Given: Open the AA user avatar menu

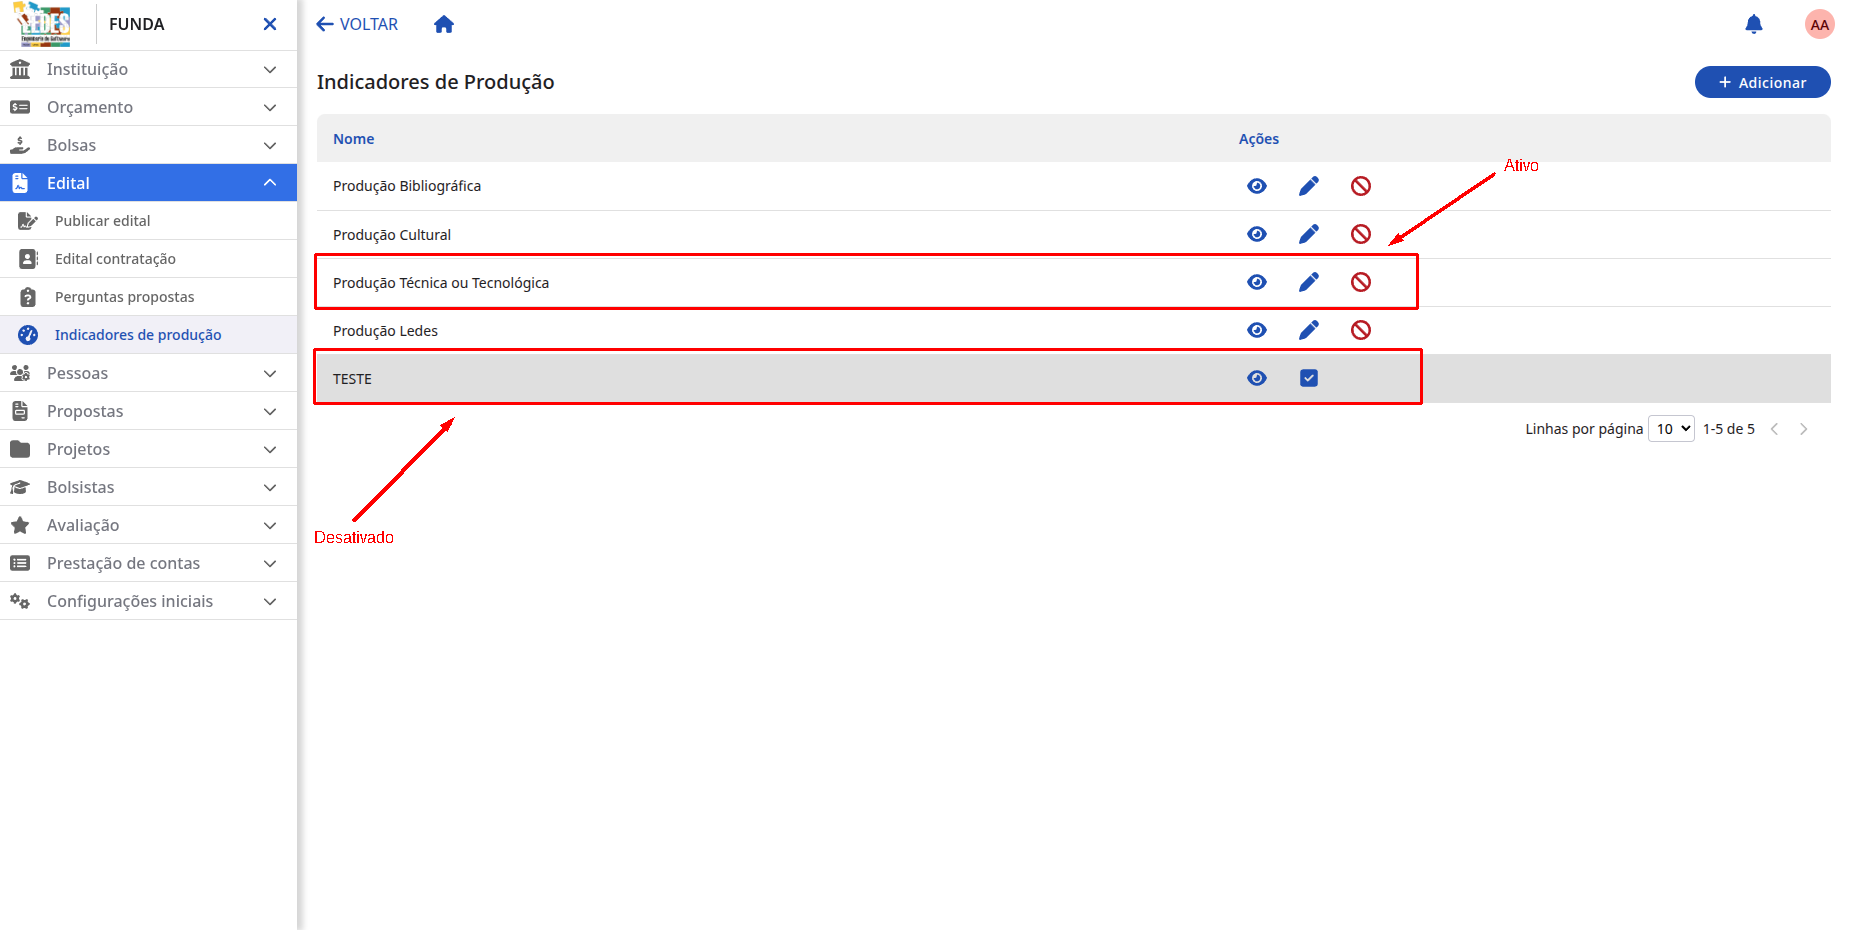Looking at the screenshot, I should (x=1820, y=24).
